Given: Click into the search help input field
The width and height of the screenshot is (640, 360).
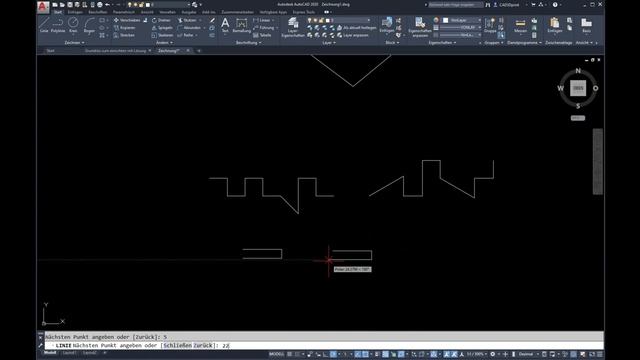Looking at the screenshot, I should point(456,4).
